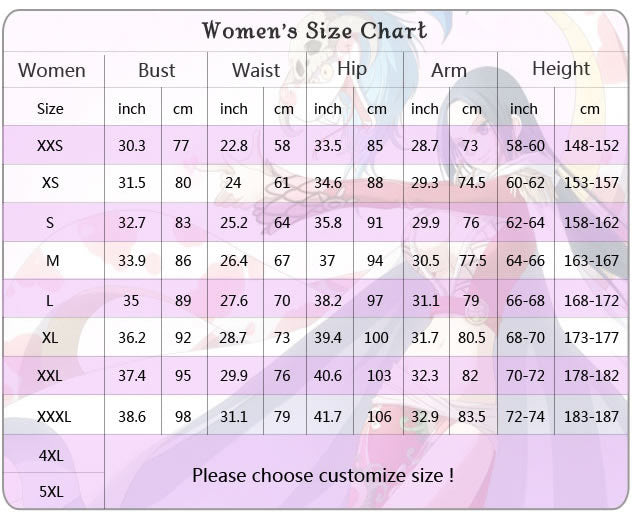Screen dimensions: 632x521
Task: Click the 77.5 arm cm cell
Action: [x=472, y=261]
